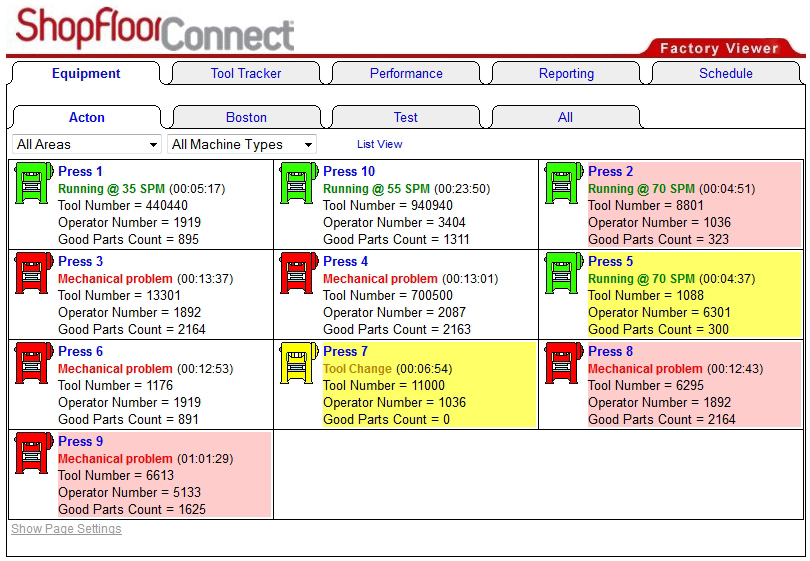Click 'Tool Number = 6295' text
810x561 pixels.
click(646, 385)
